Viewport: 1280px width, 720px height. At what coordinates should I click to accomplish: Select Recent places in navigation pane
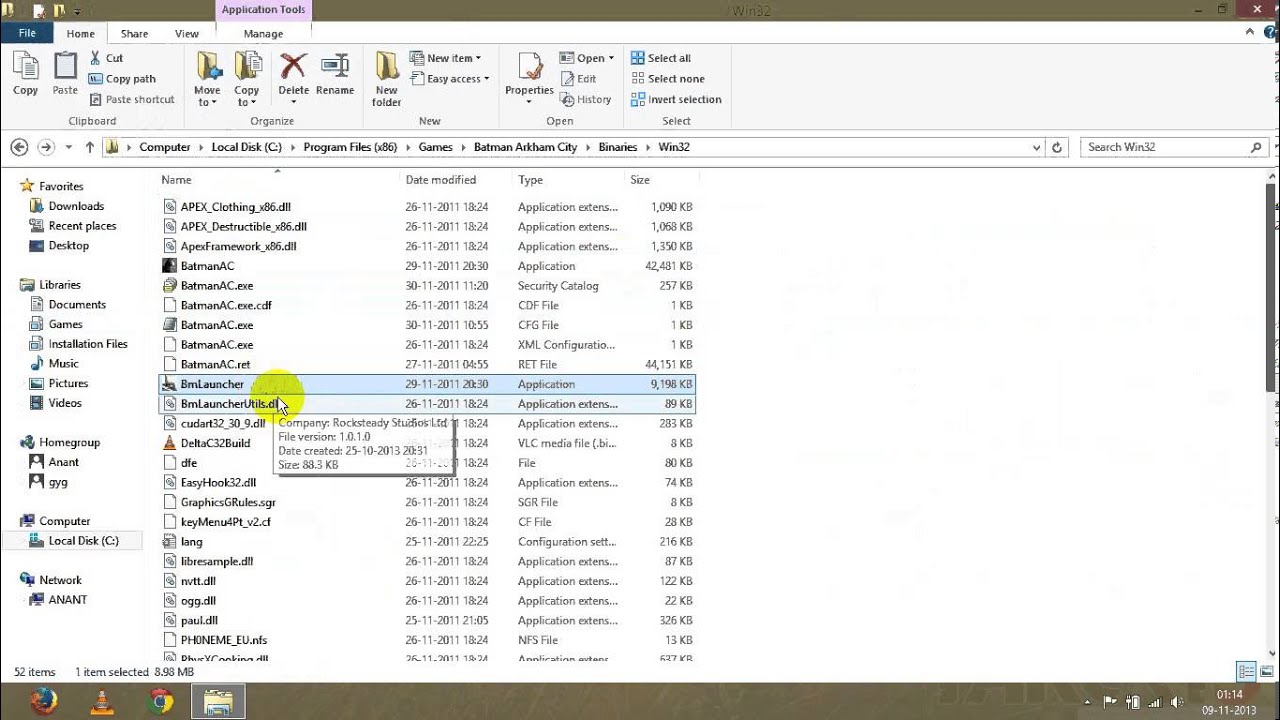coord(82,226)
